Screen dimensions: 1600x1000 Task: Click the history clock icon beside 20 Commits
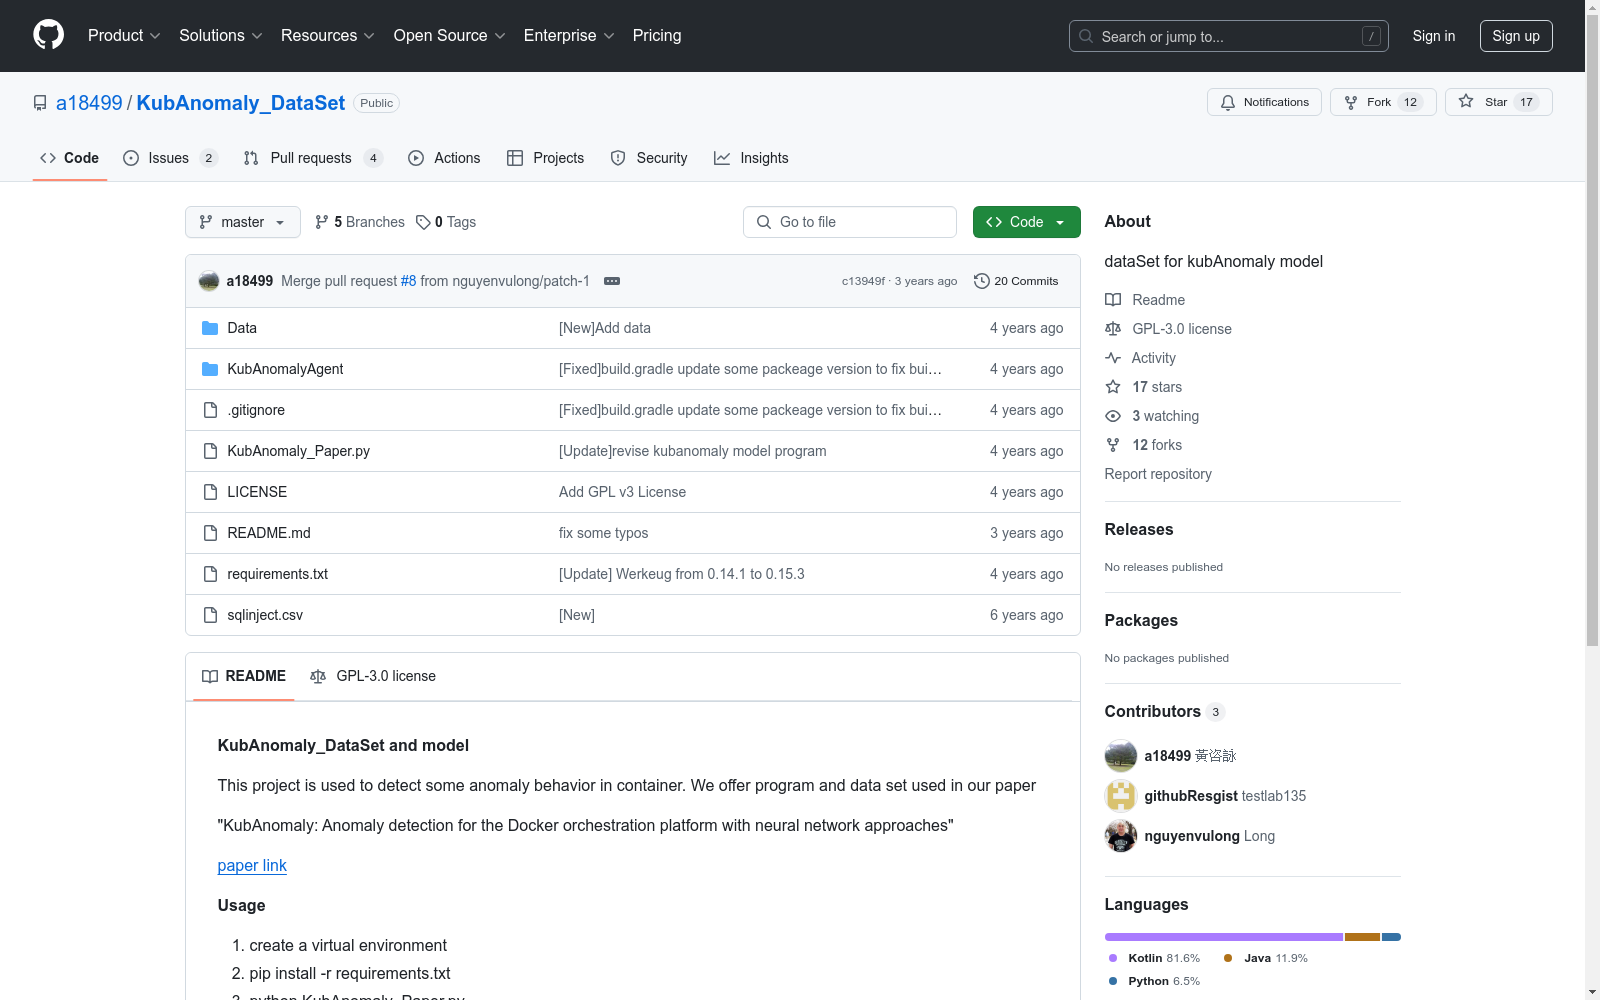click(x=982, y=281)
